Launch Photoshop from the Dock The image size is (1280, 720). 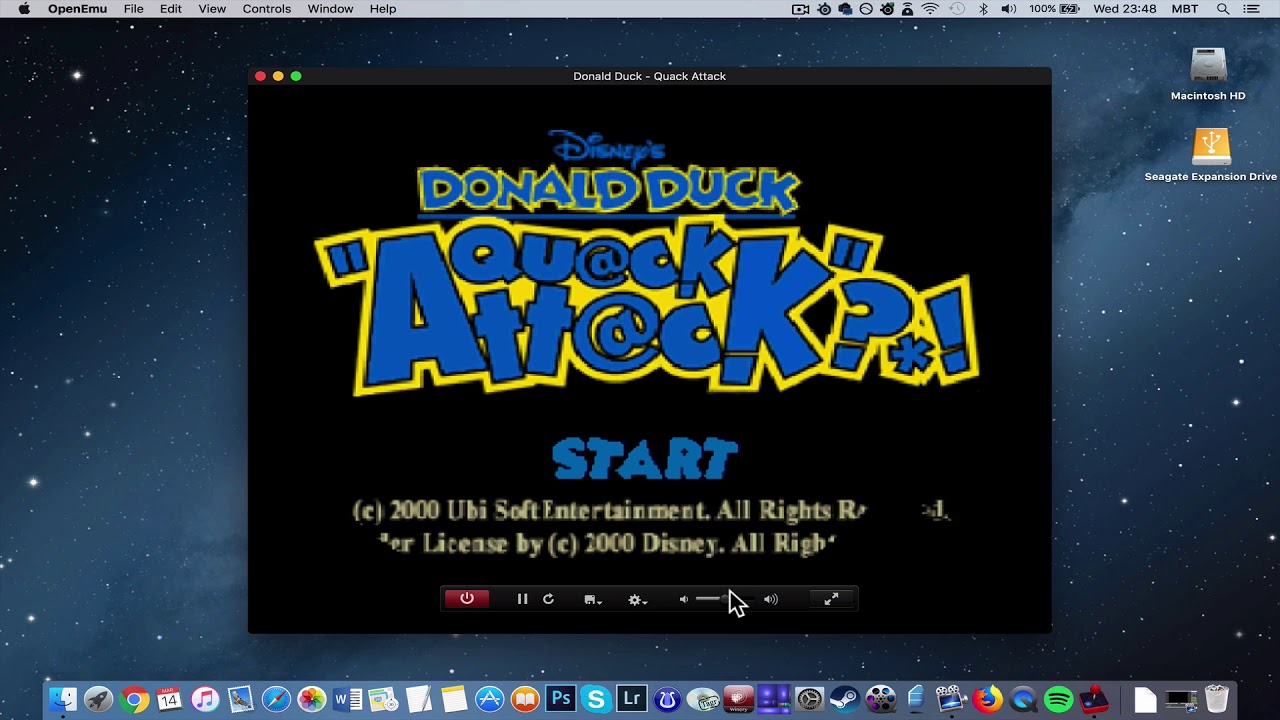(x=561, y=699)
